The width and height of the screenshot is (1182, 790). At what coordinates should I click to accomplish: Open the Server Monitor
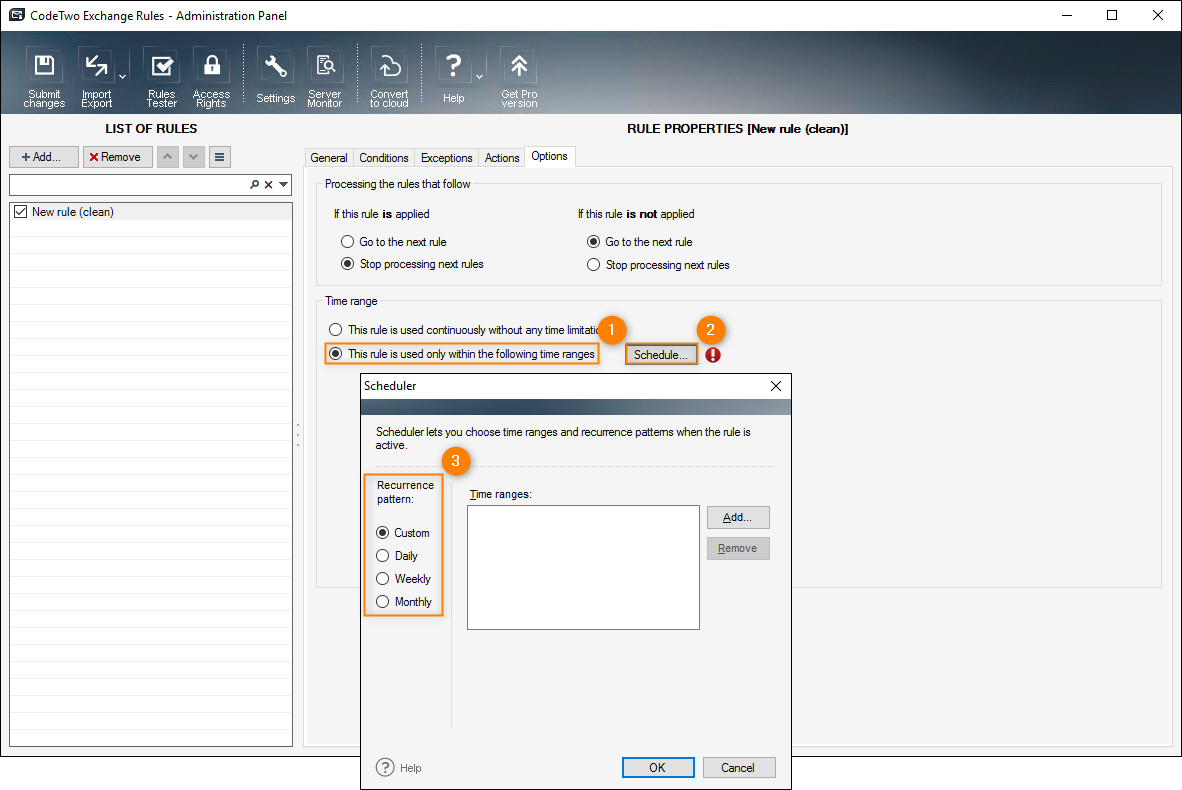325,78
